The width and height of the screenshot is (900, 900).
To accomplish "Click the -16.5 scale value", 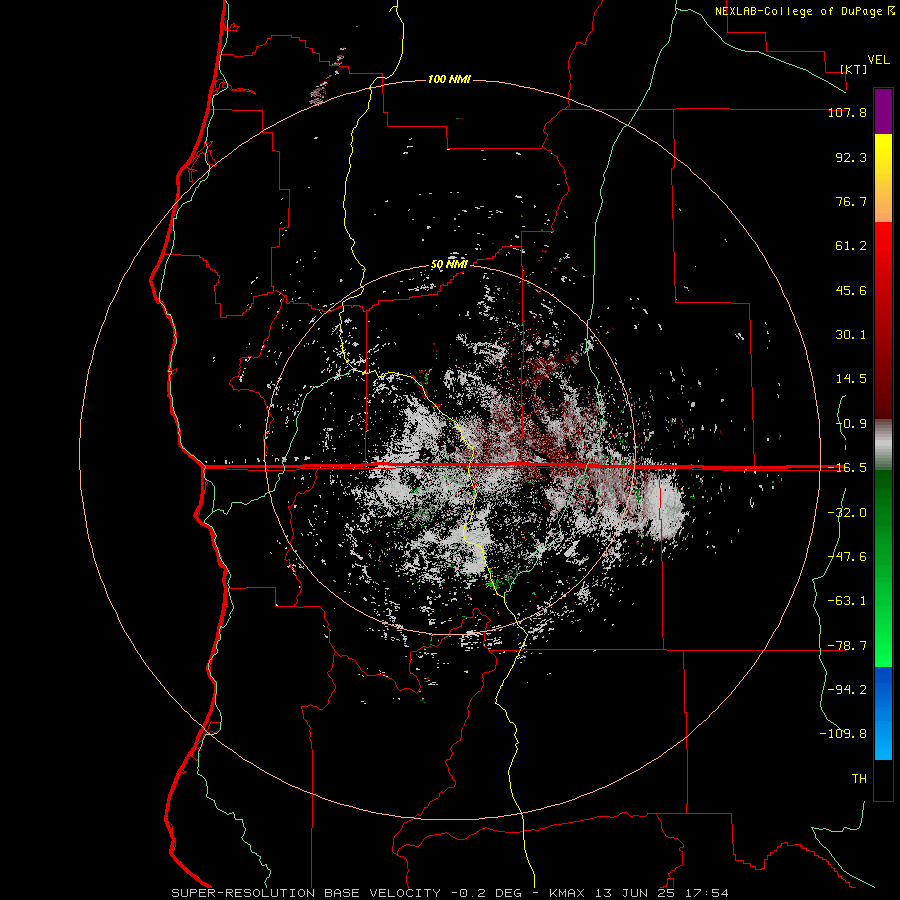I will coord(847,468).
